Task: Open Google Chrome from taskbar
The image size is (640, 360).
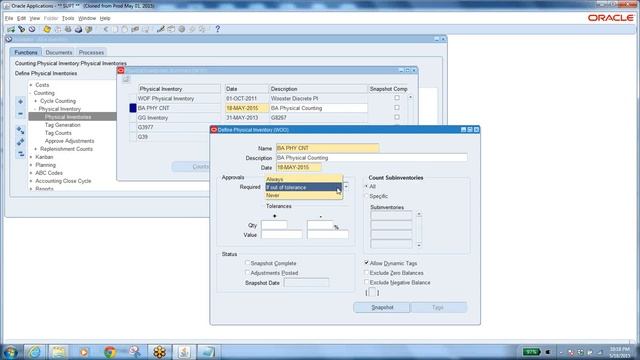Action: pyautogui.click(x=109, y=352)
